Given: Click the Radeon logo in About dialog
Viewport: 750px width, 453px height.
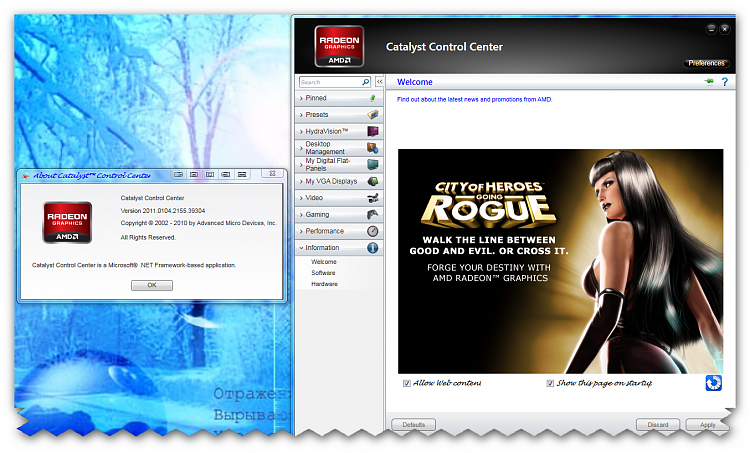Looking at the screenshot, I should pos(67,222).
